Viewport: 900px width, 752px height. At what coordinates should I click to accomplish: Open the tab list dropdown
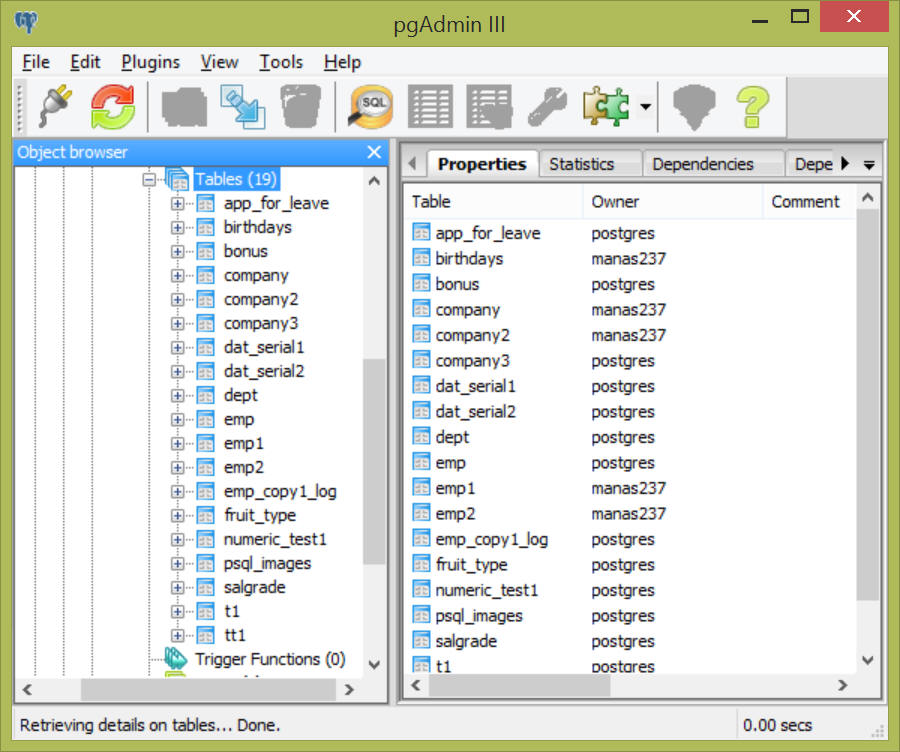869,165
